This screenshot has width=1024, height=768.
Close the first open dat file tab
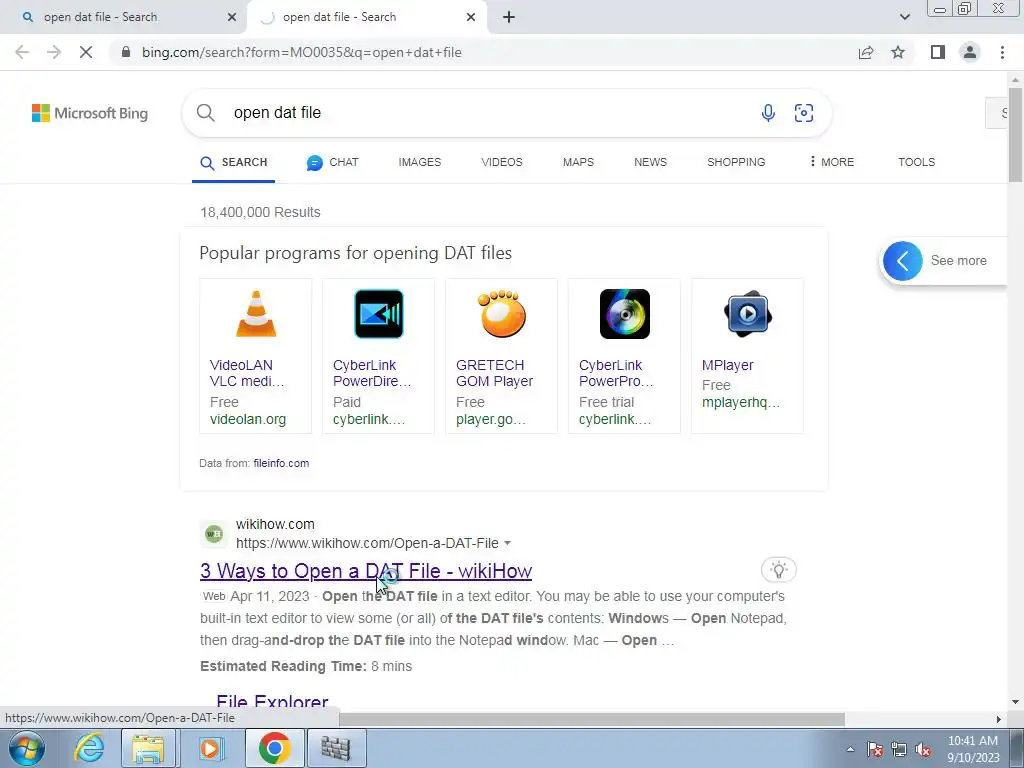232,17
